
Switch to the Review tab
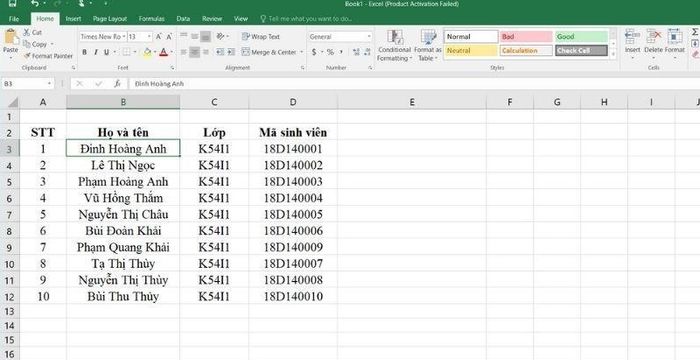[212, 19]
